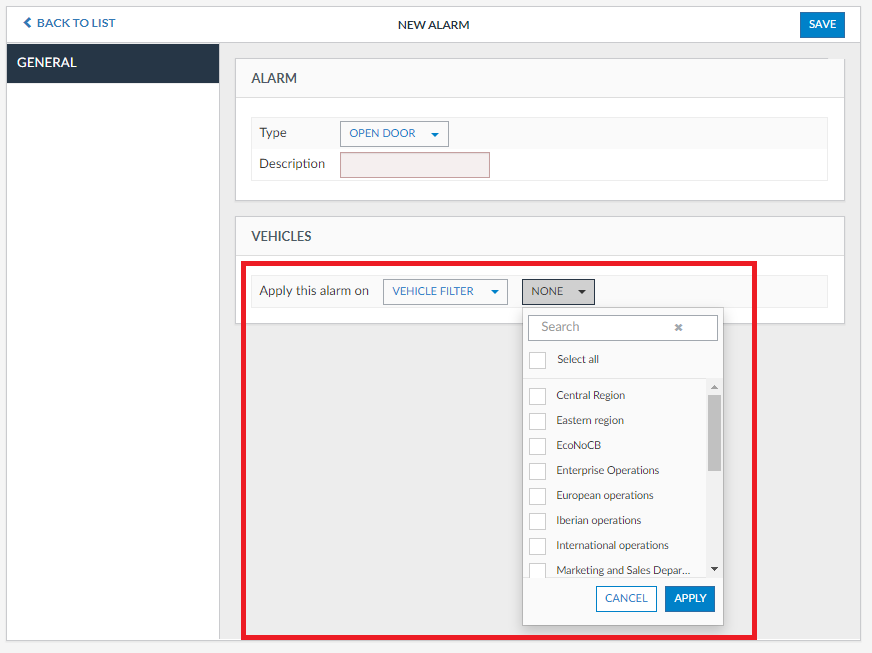Click the back arrow chevron icon
The height and width of the screenshot is (653, 872).
[x=27, y=23]
